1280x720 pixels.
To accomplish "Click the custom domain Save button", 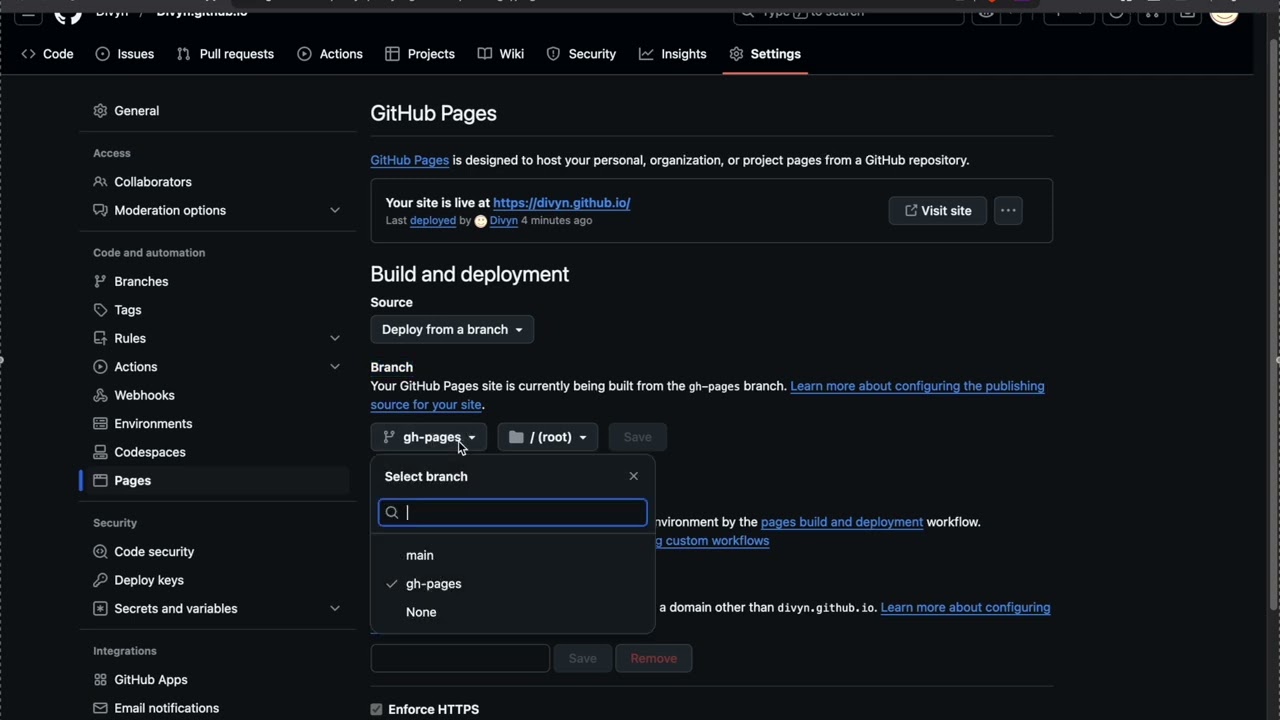I will click(x=582, y=658).
